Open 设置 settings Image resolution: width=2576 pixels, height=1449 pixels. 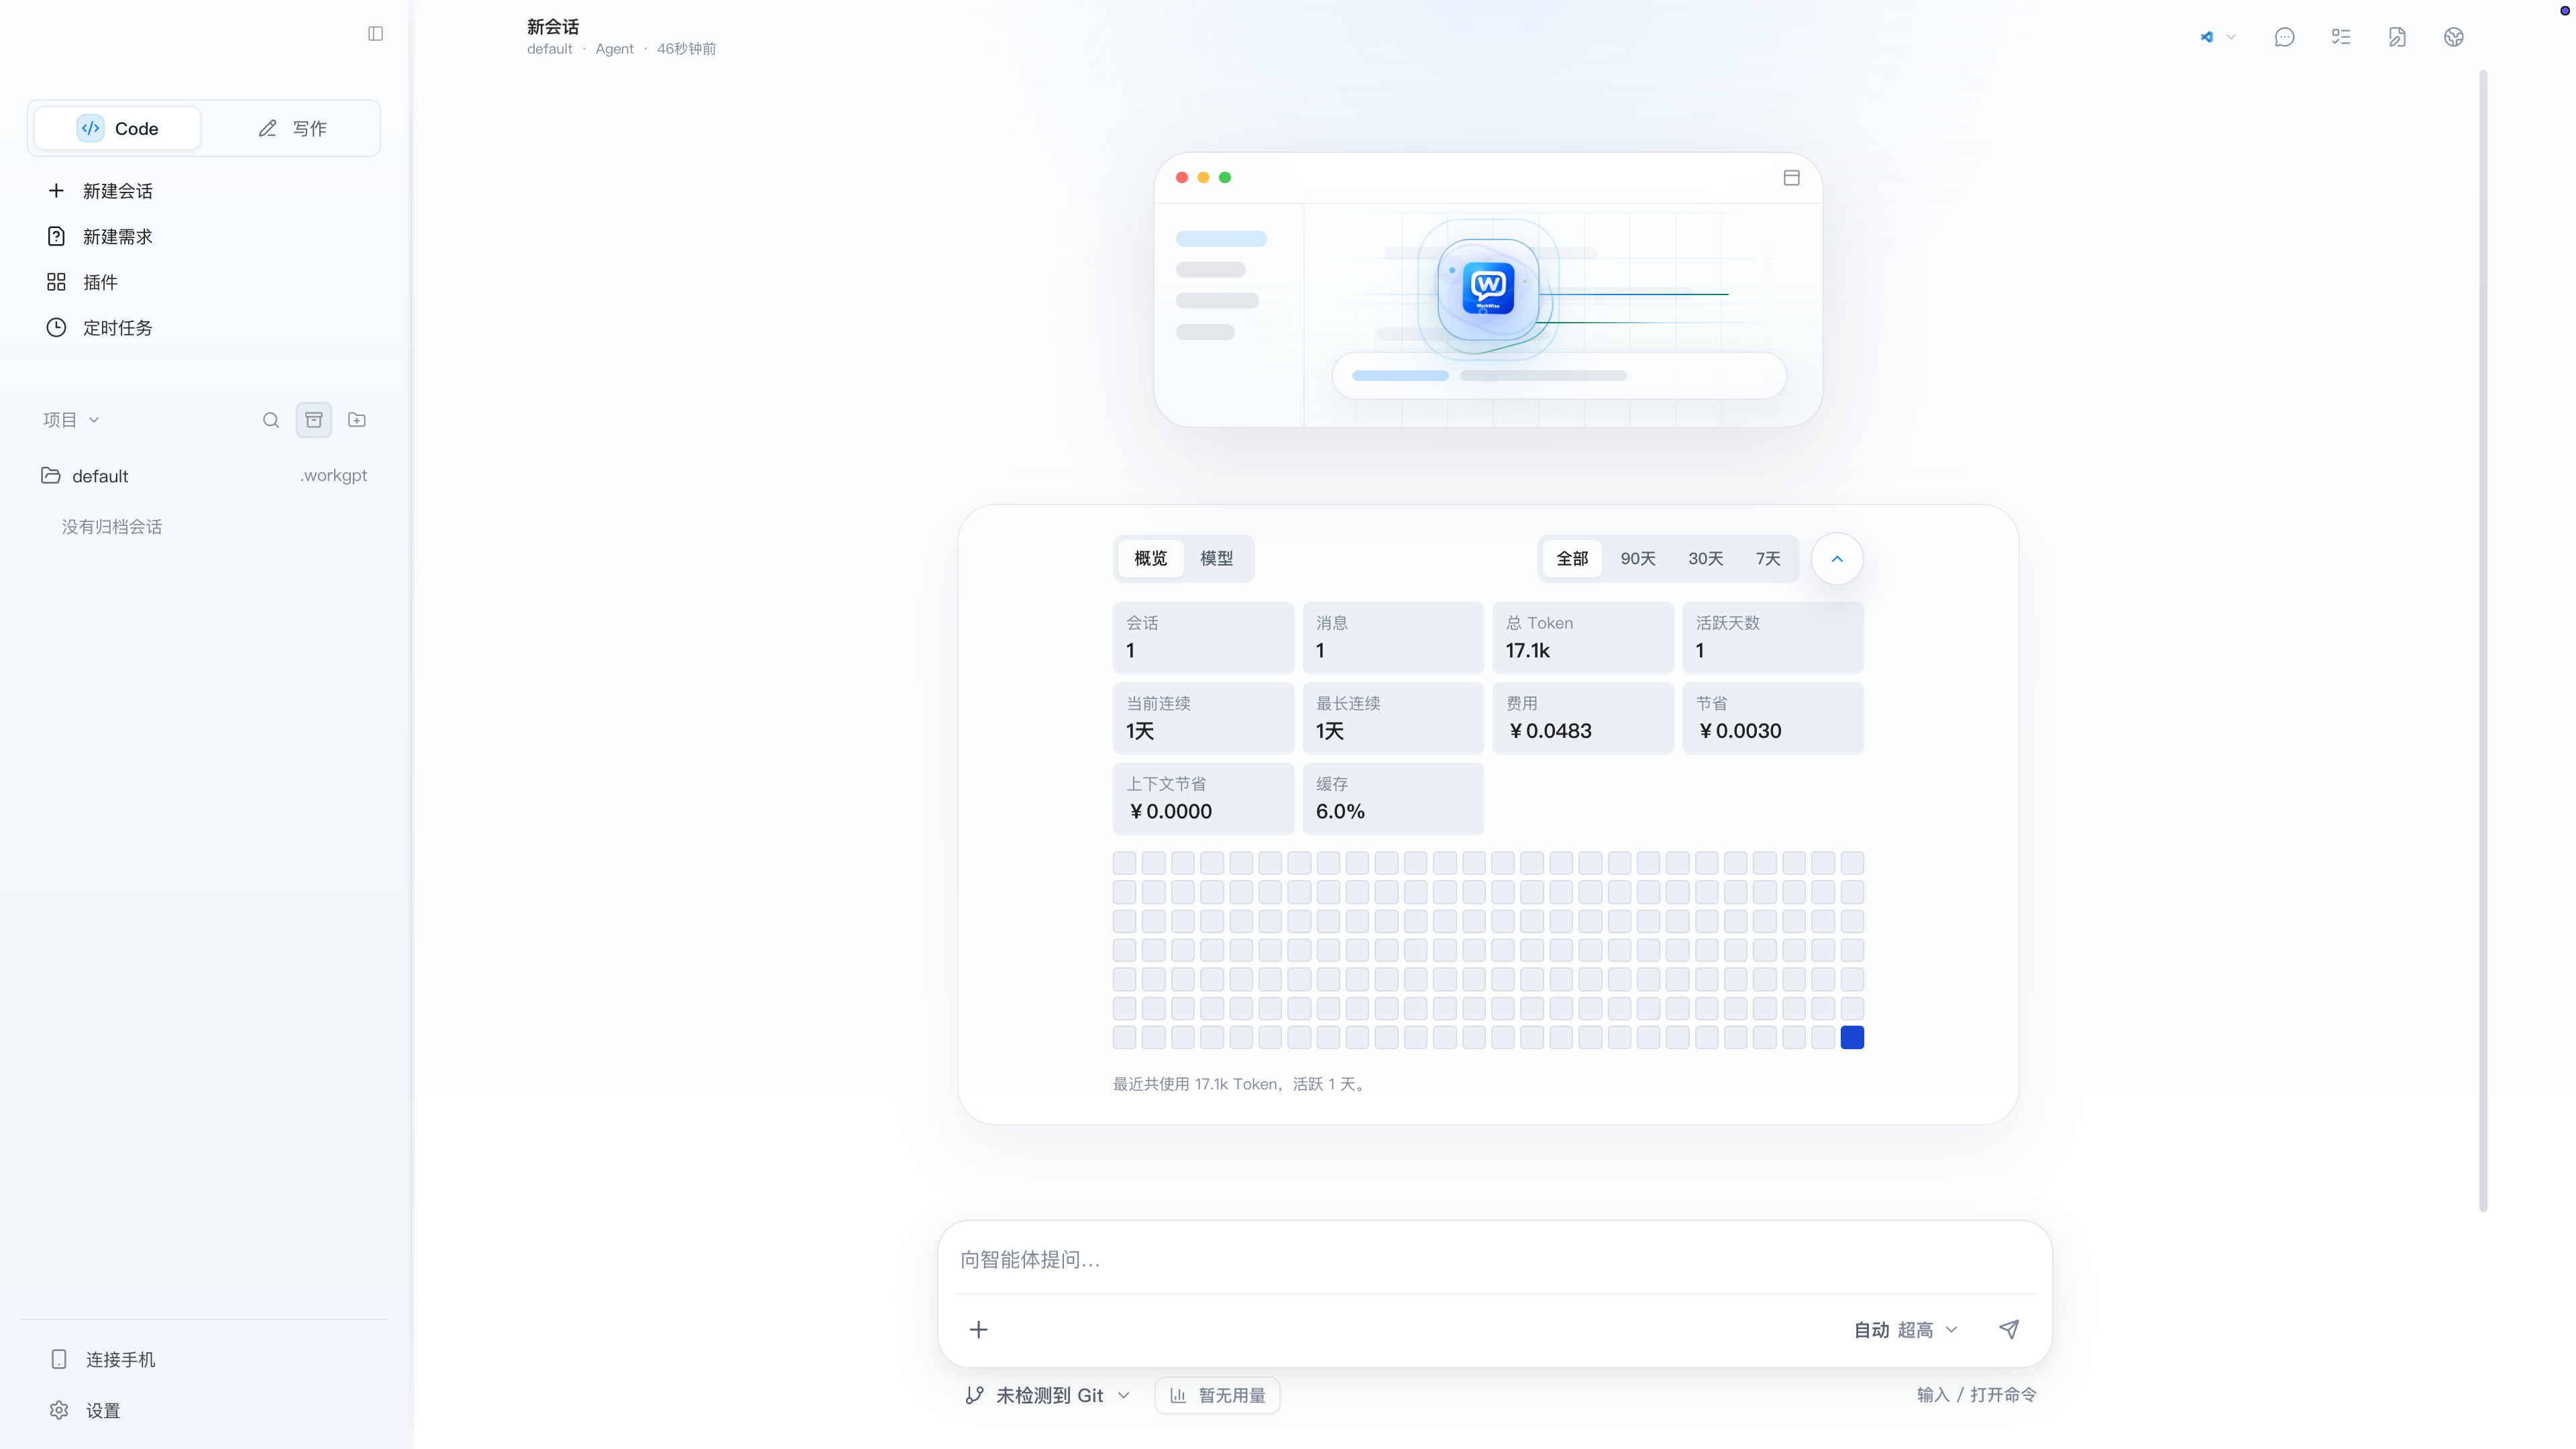pos(103,1411)
